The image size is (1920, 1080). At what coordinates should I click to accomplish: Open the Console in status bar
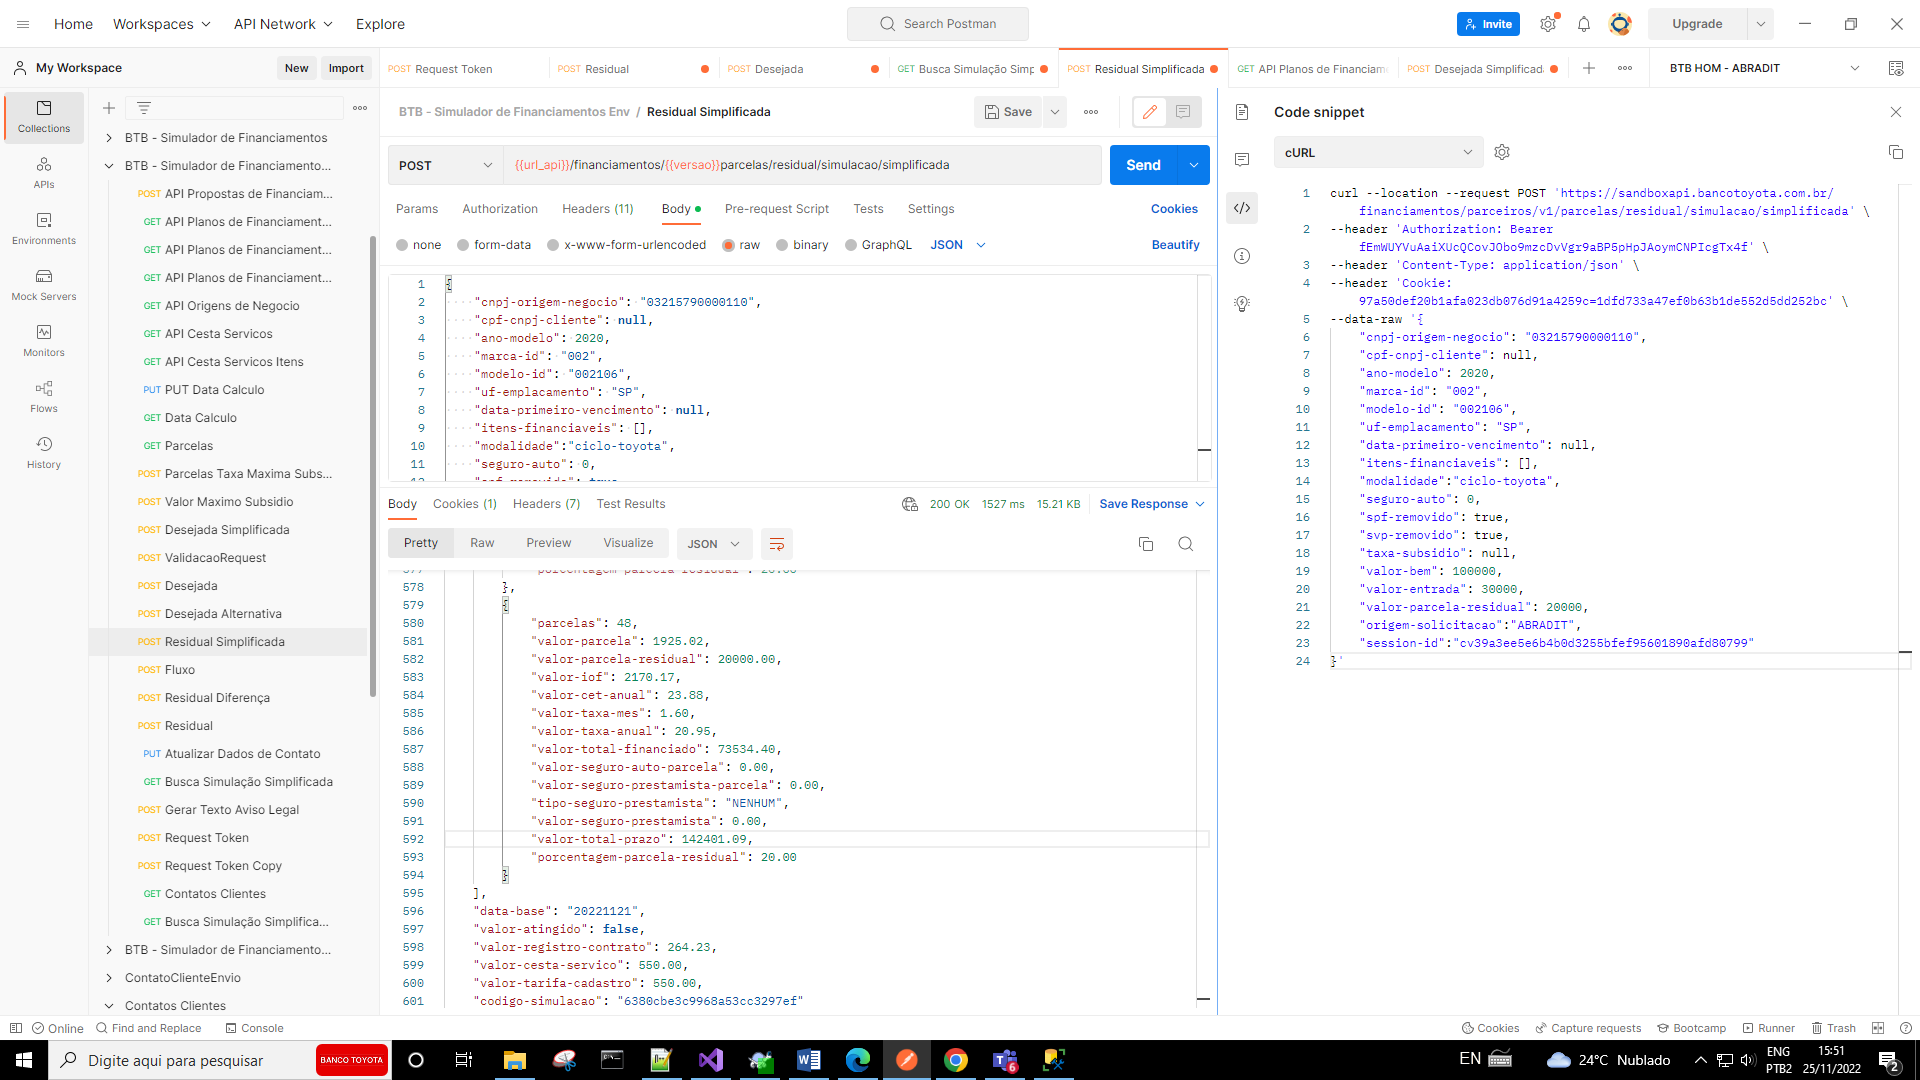tap(254, 1028)
